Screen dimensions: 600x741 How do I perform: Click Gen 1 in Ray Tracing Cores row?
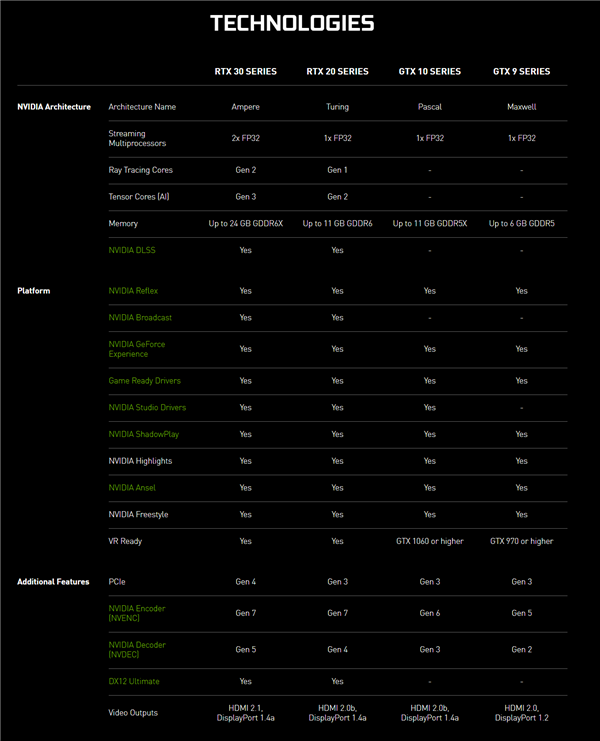337,170
